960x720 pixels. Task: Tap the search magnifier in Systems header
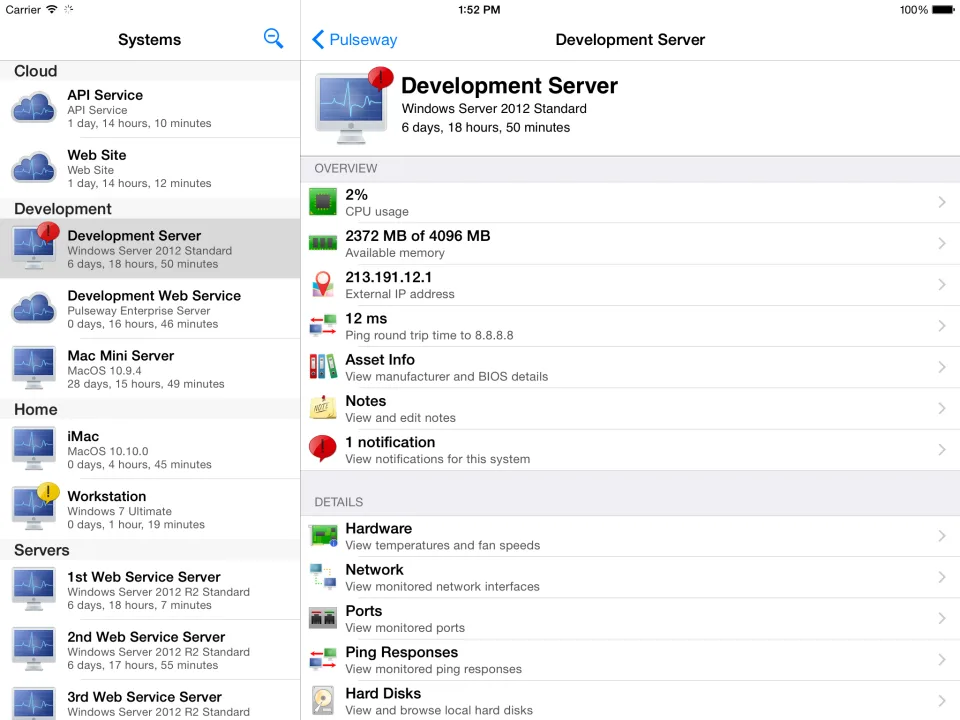click(x=273, y=39)
